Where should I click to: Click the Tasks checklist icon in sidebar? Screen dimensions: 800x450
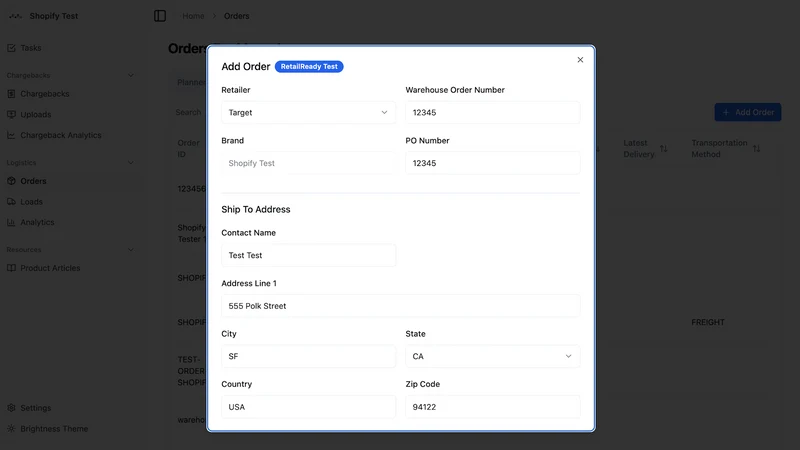point(11,48)
